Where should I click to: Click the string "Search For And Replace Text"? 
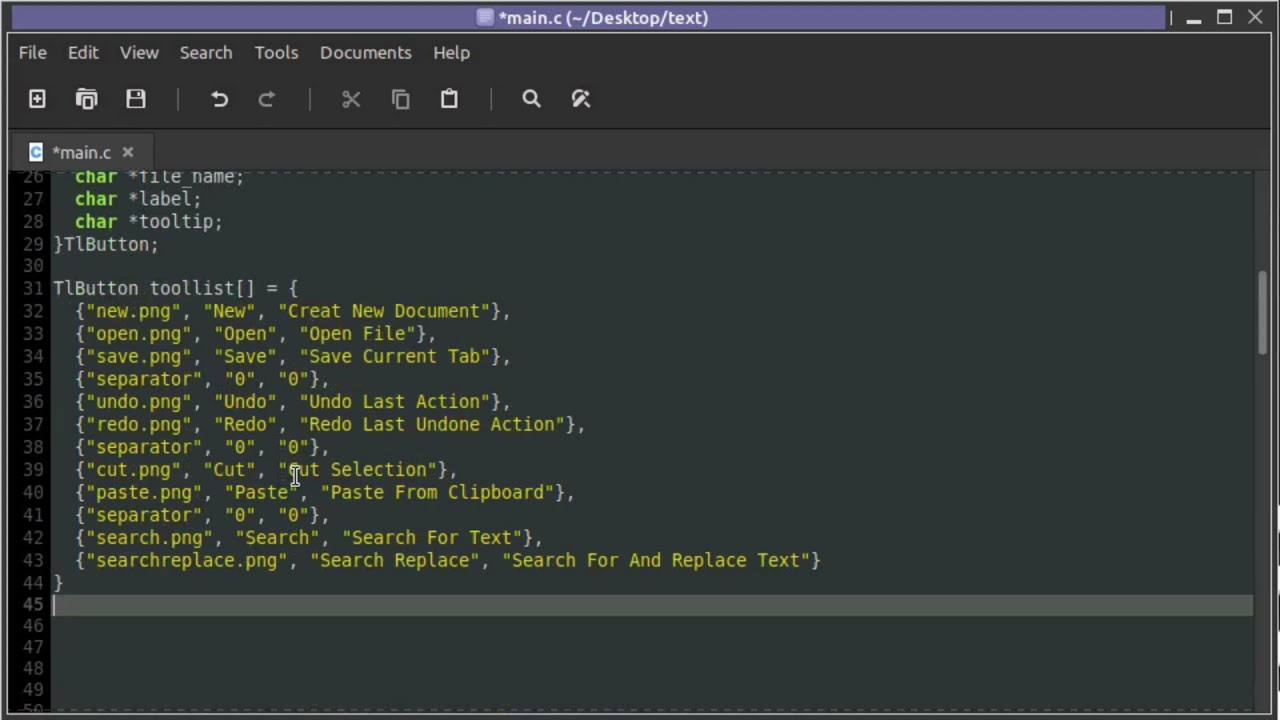click(x=655, y=560)
